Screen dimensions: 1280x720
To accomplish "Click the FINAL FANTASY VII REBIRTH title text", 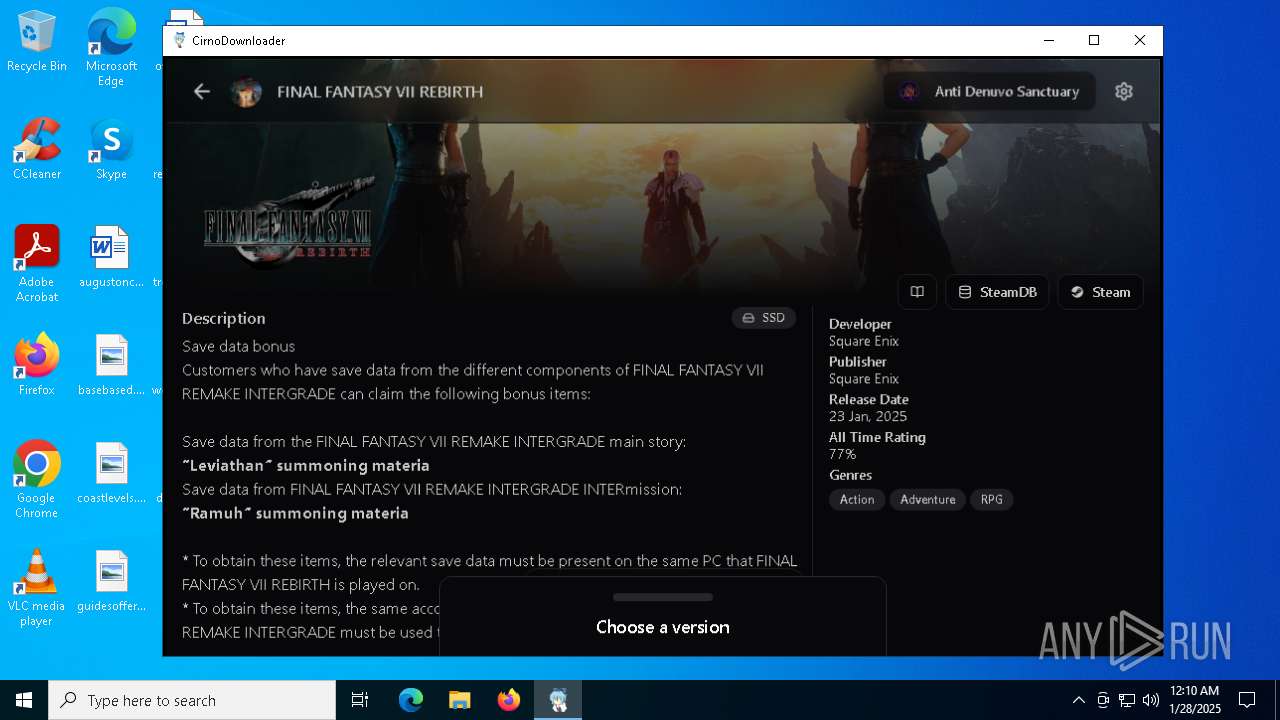I will tap(380, 91).
